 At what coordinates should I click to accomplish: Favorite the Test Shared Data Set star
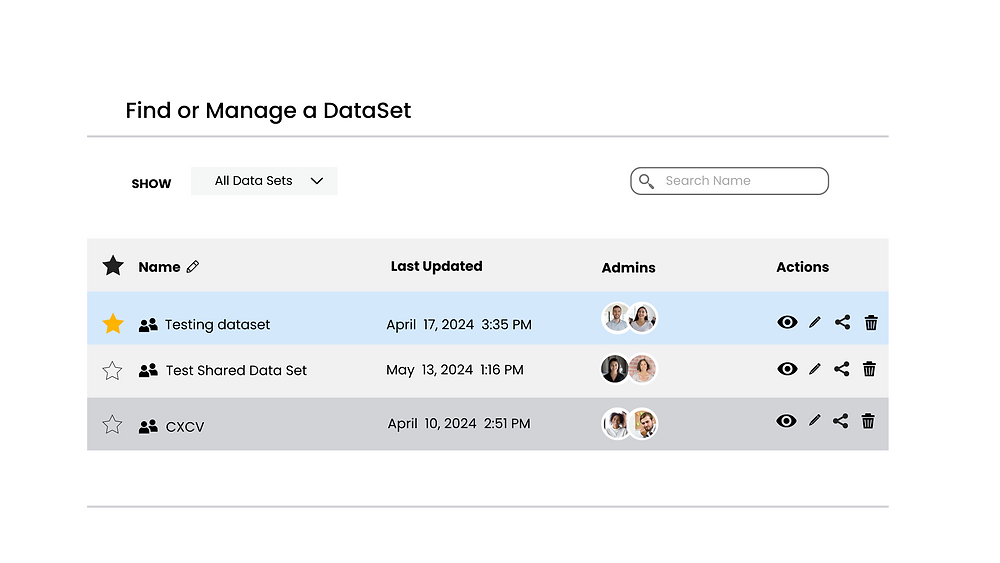coord(112,371)
